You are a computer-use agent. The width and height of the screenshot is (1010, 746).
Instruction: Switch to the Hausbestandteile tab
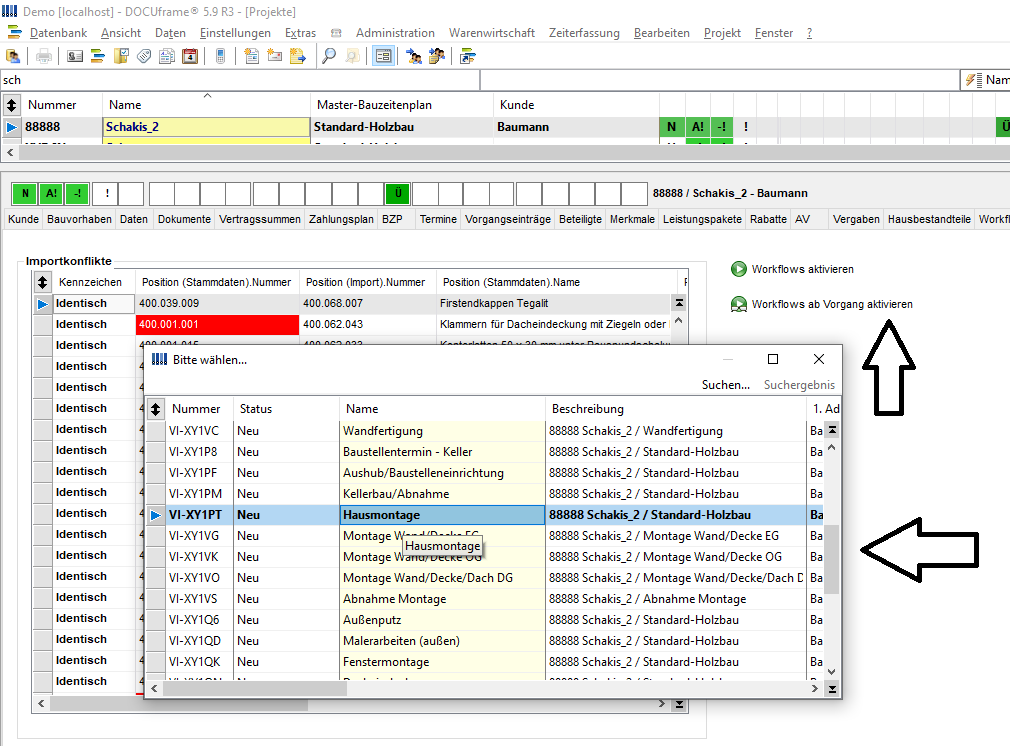929,219
